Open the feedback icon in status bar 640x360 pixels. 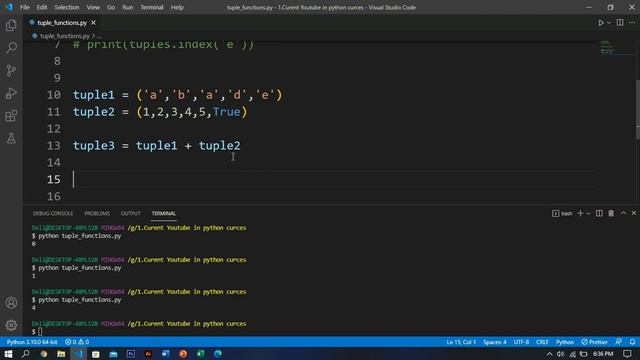tap(619, 342)
